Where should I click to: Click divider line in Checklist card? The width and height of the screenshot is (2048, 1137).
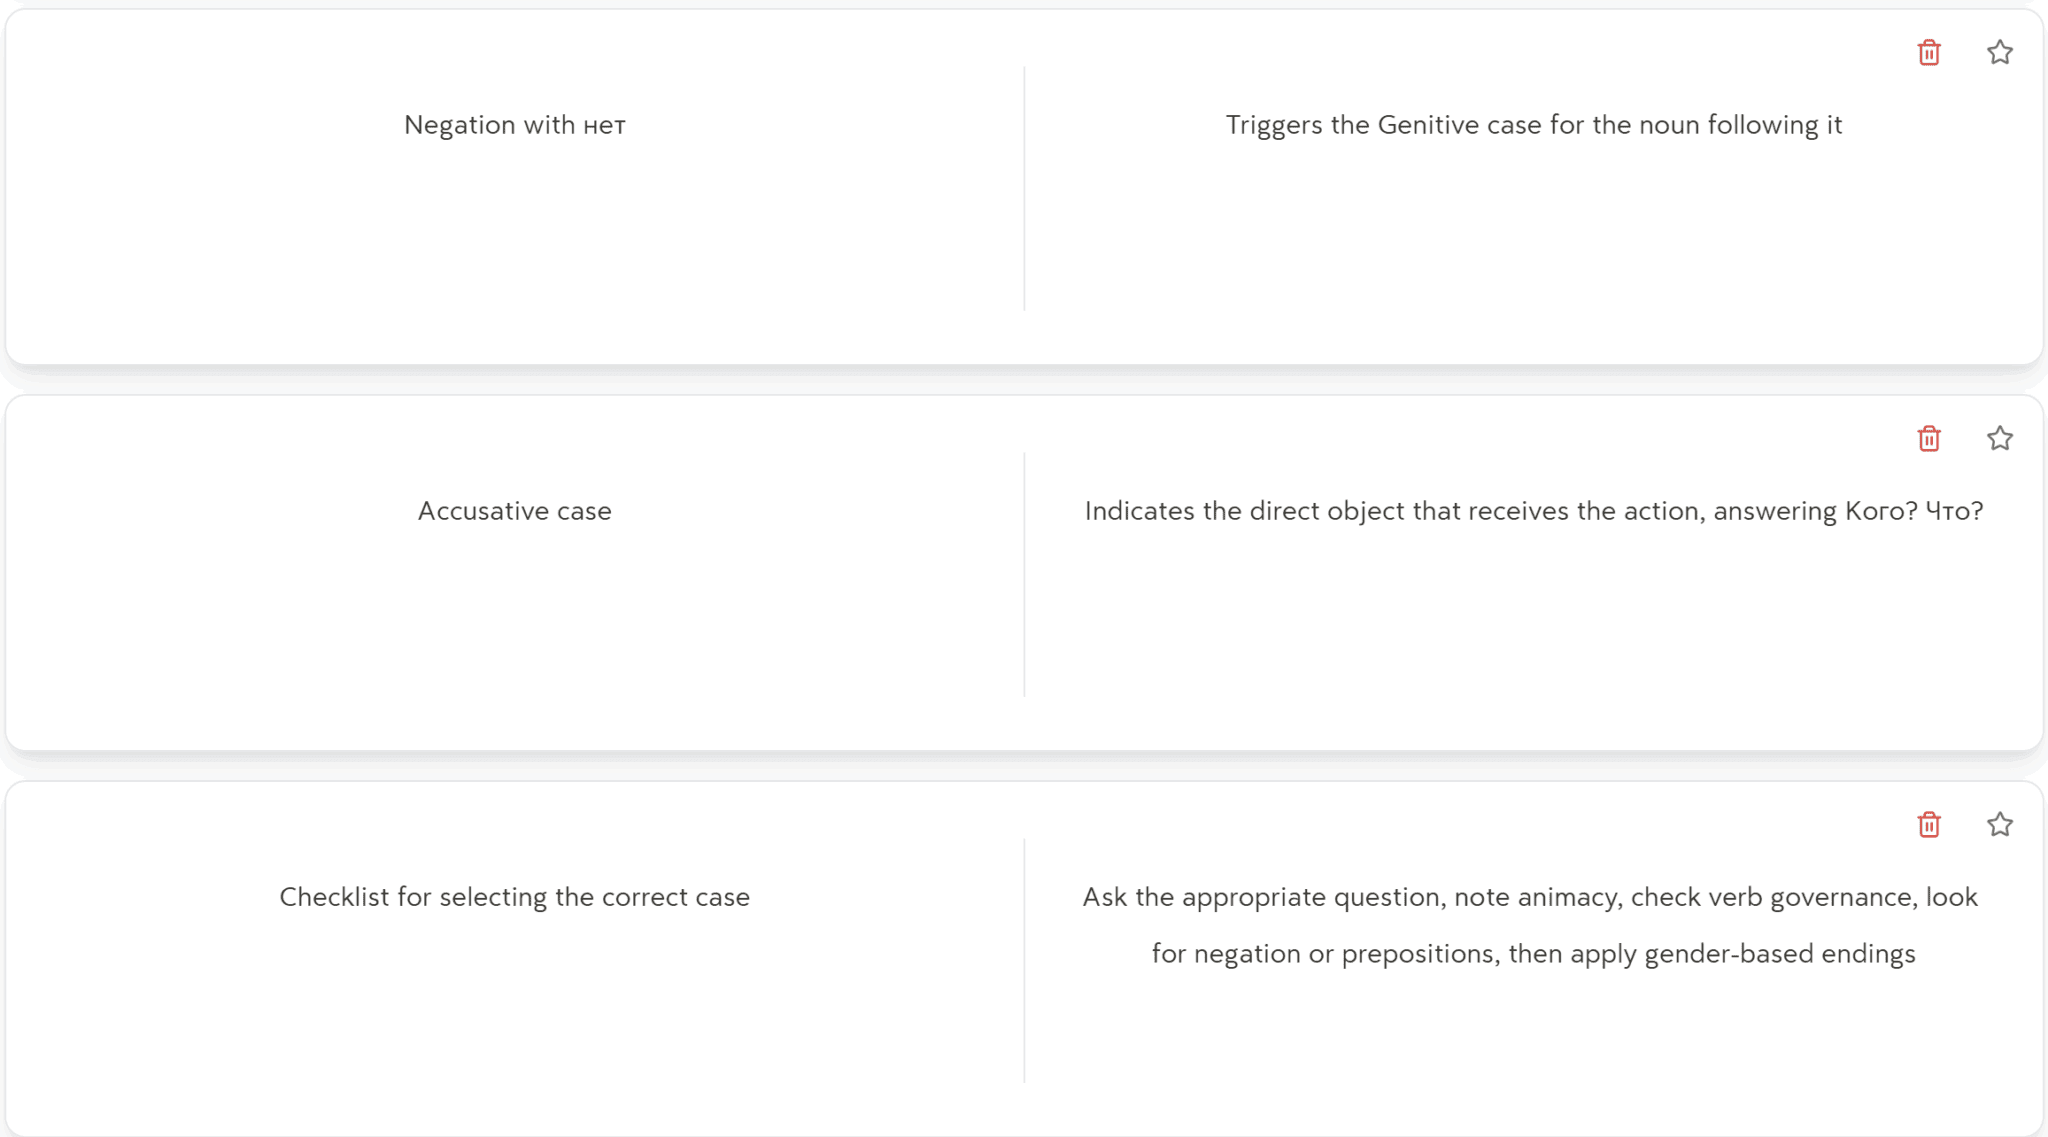pyautogui.click(x=1024, y=960)
